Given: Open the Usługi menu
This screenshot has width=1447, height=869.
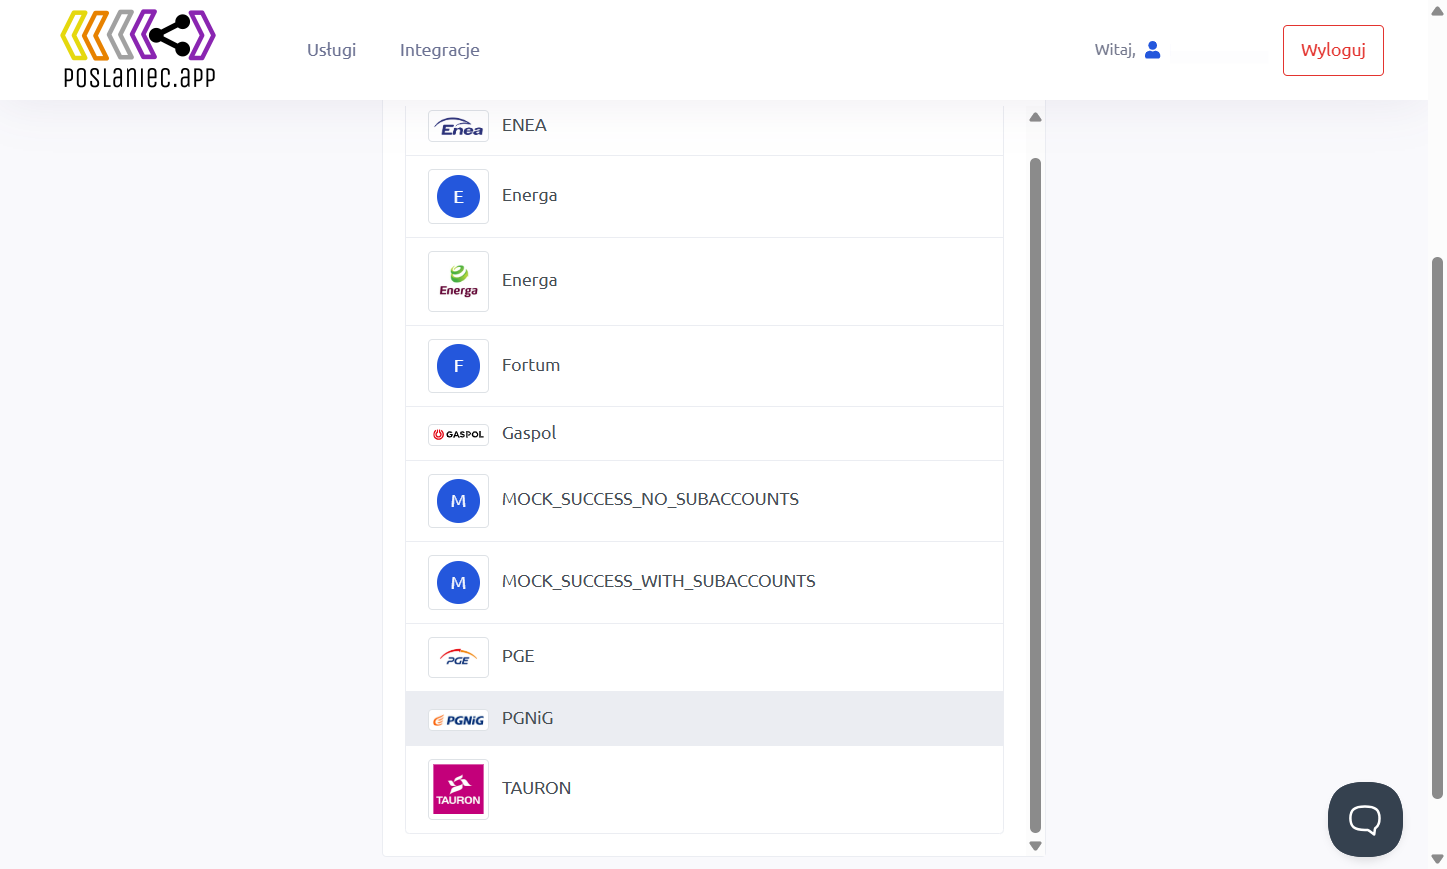Looking at the screenshot, I should (331, 50).
